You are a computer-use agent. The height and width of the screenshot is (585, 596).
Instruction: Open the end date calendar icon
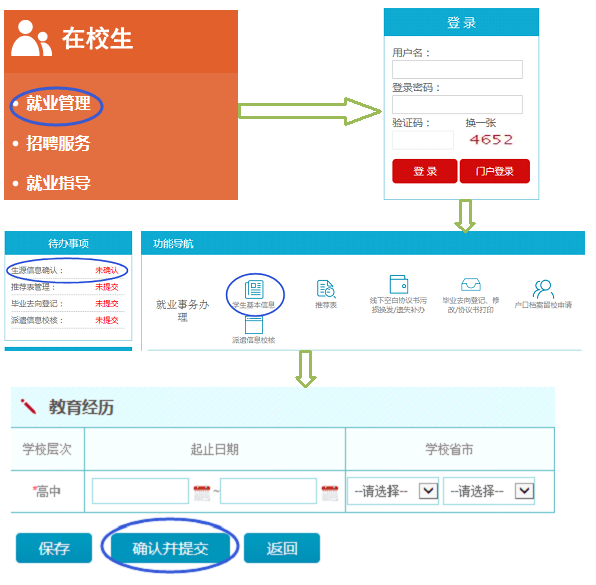pos(330,493)
